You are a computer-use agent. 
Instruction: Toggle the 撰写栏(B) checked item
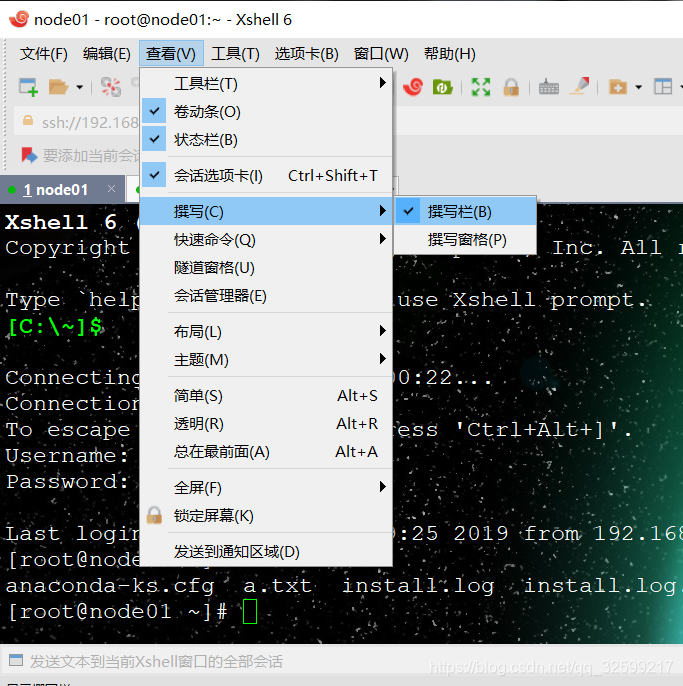466,211
